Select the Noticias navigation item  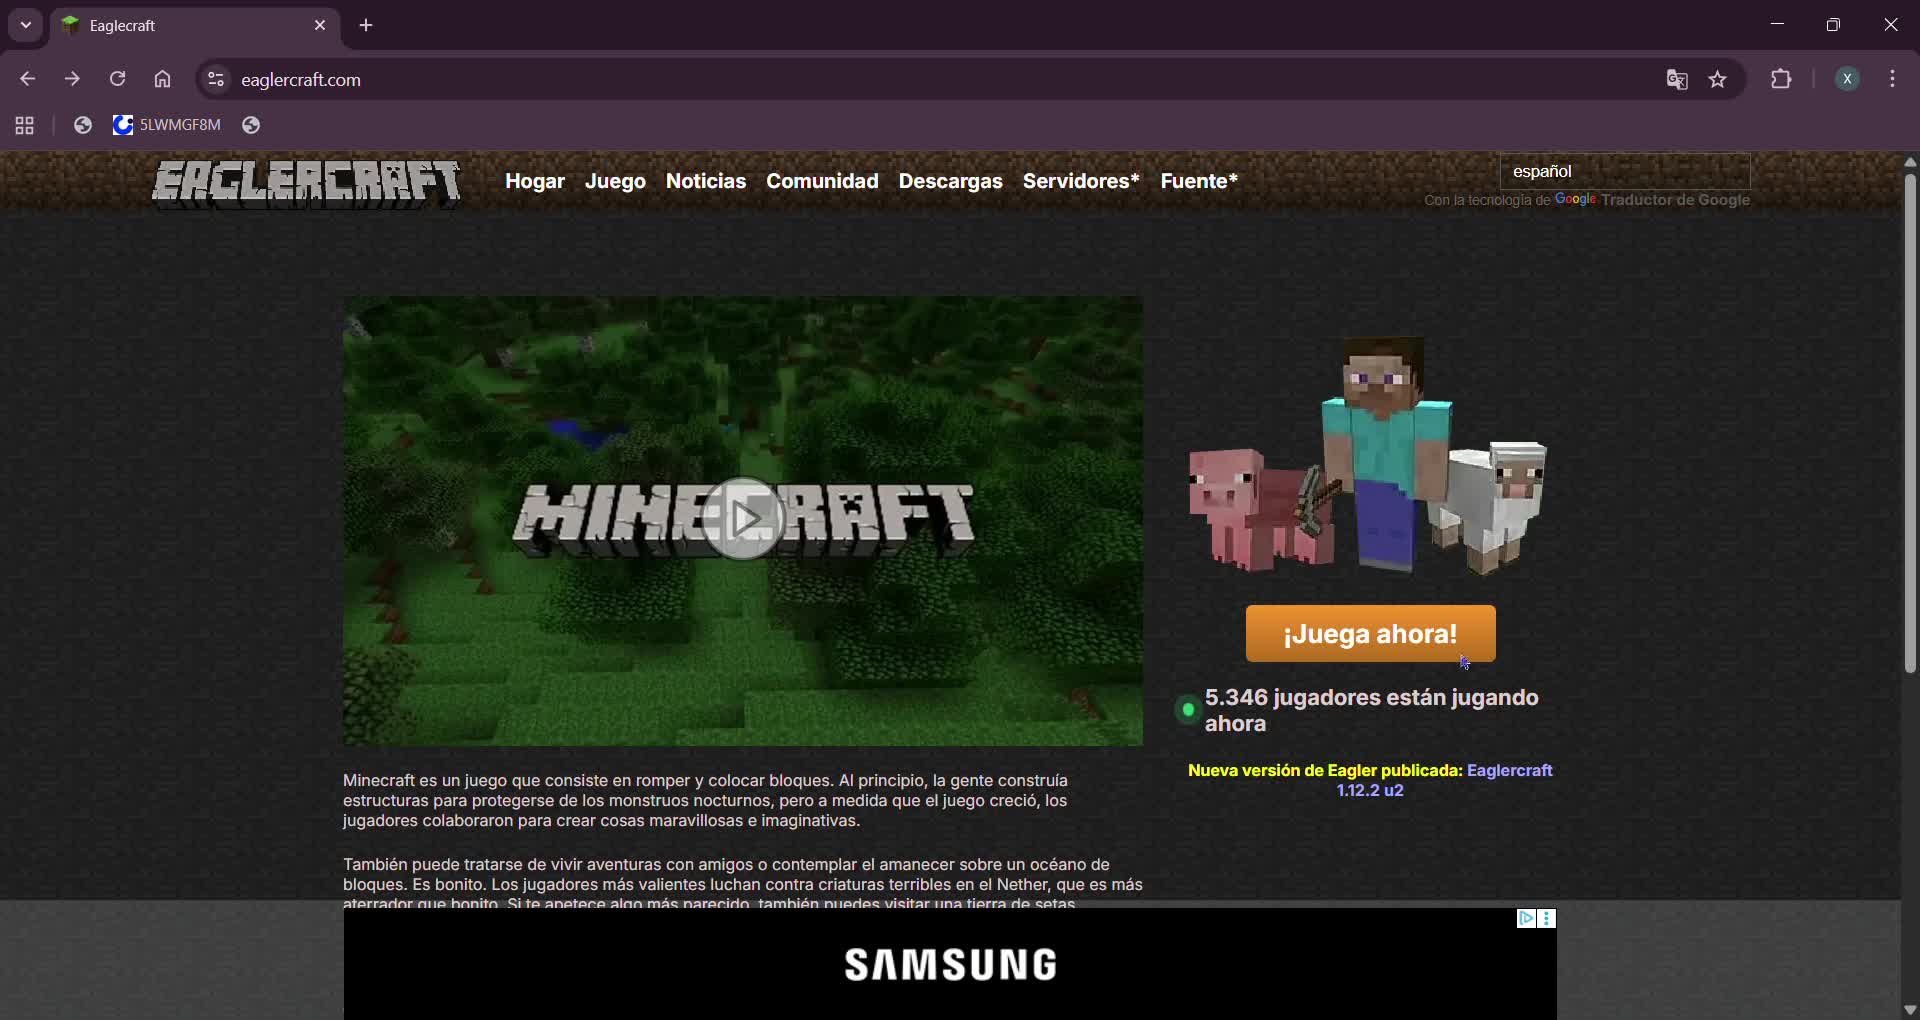(x=706, y=181)
